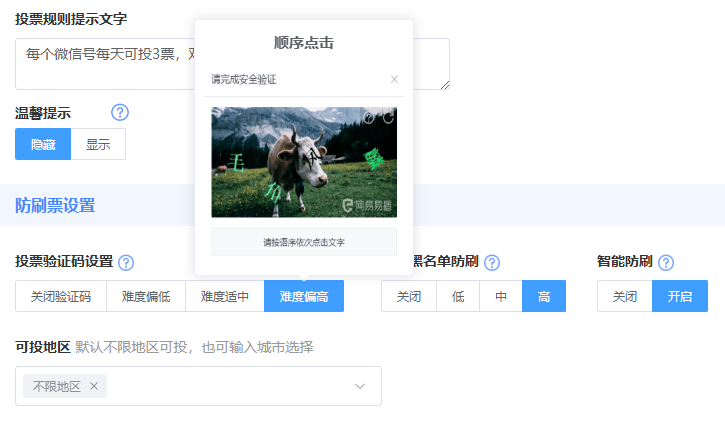Image resolution: width=725 pixels, height=427 pixels.
Task: Select 关闭验证码 option
Action: 61,296
